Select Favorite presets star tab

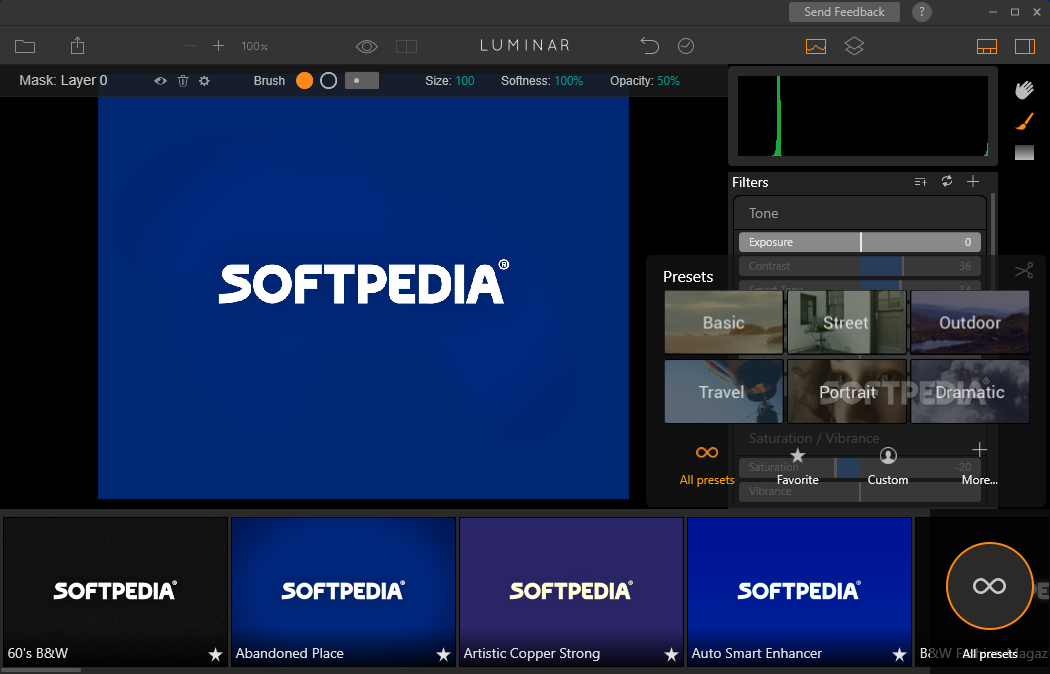(798, 467)
